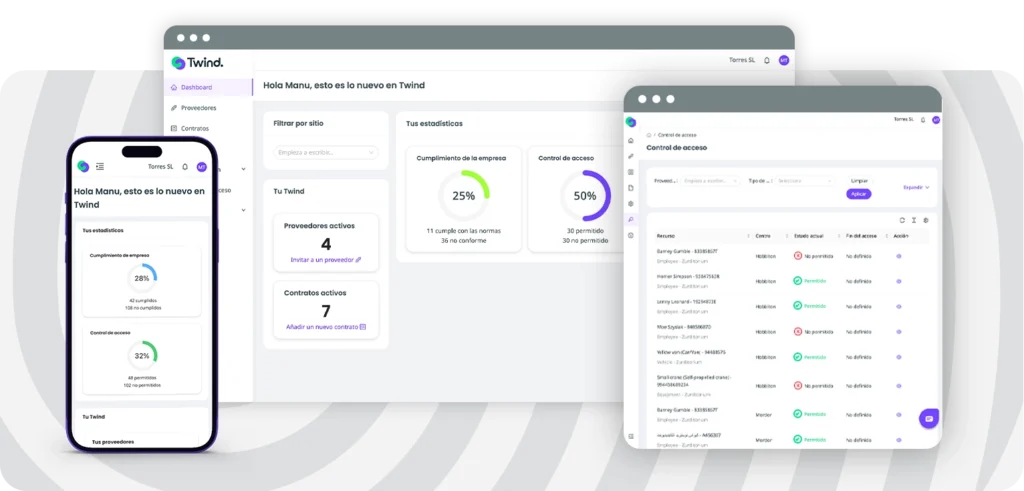Open the round icon below the key in access sidebar
1024x491 pixels.
point(630,235)
